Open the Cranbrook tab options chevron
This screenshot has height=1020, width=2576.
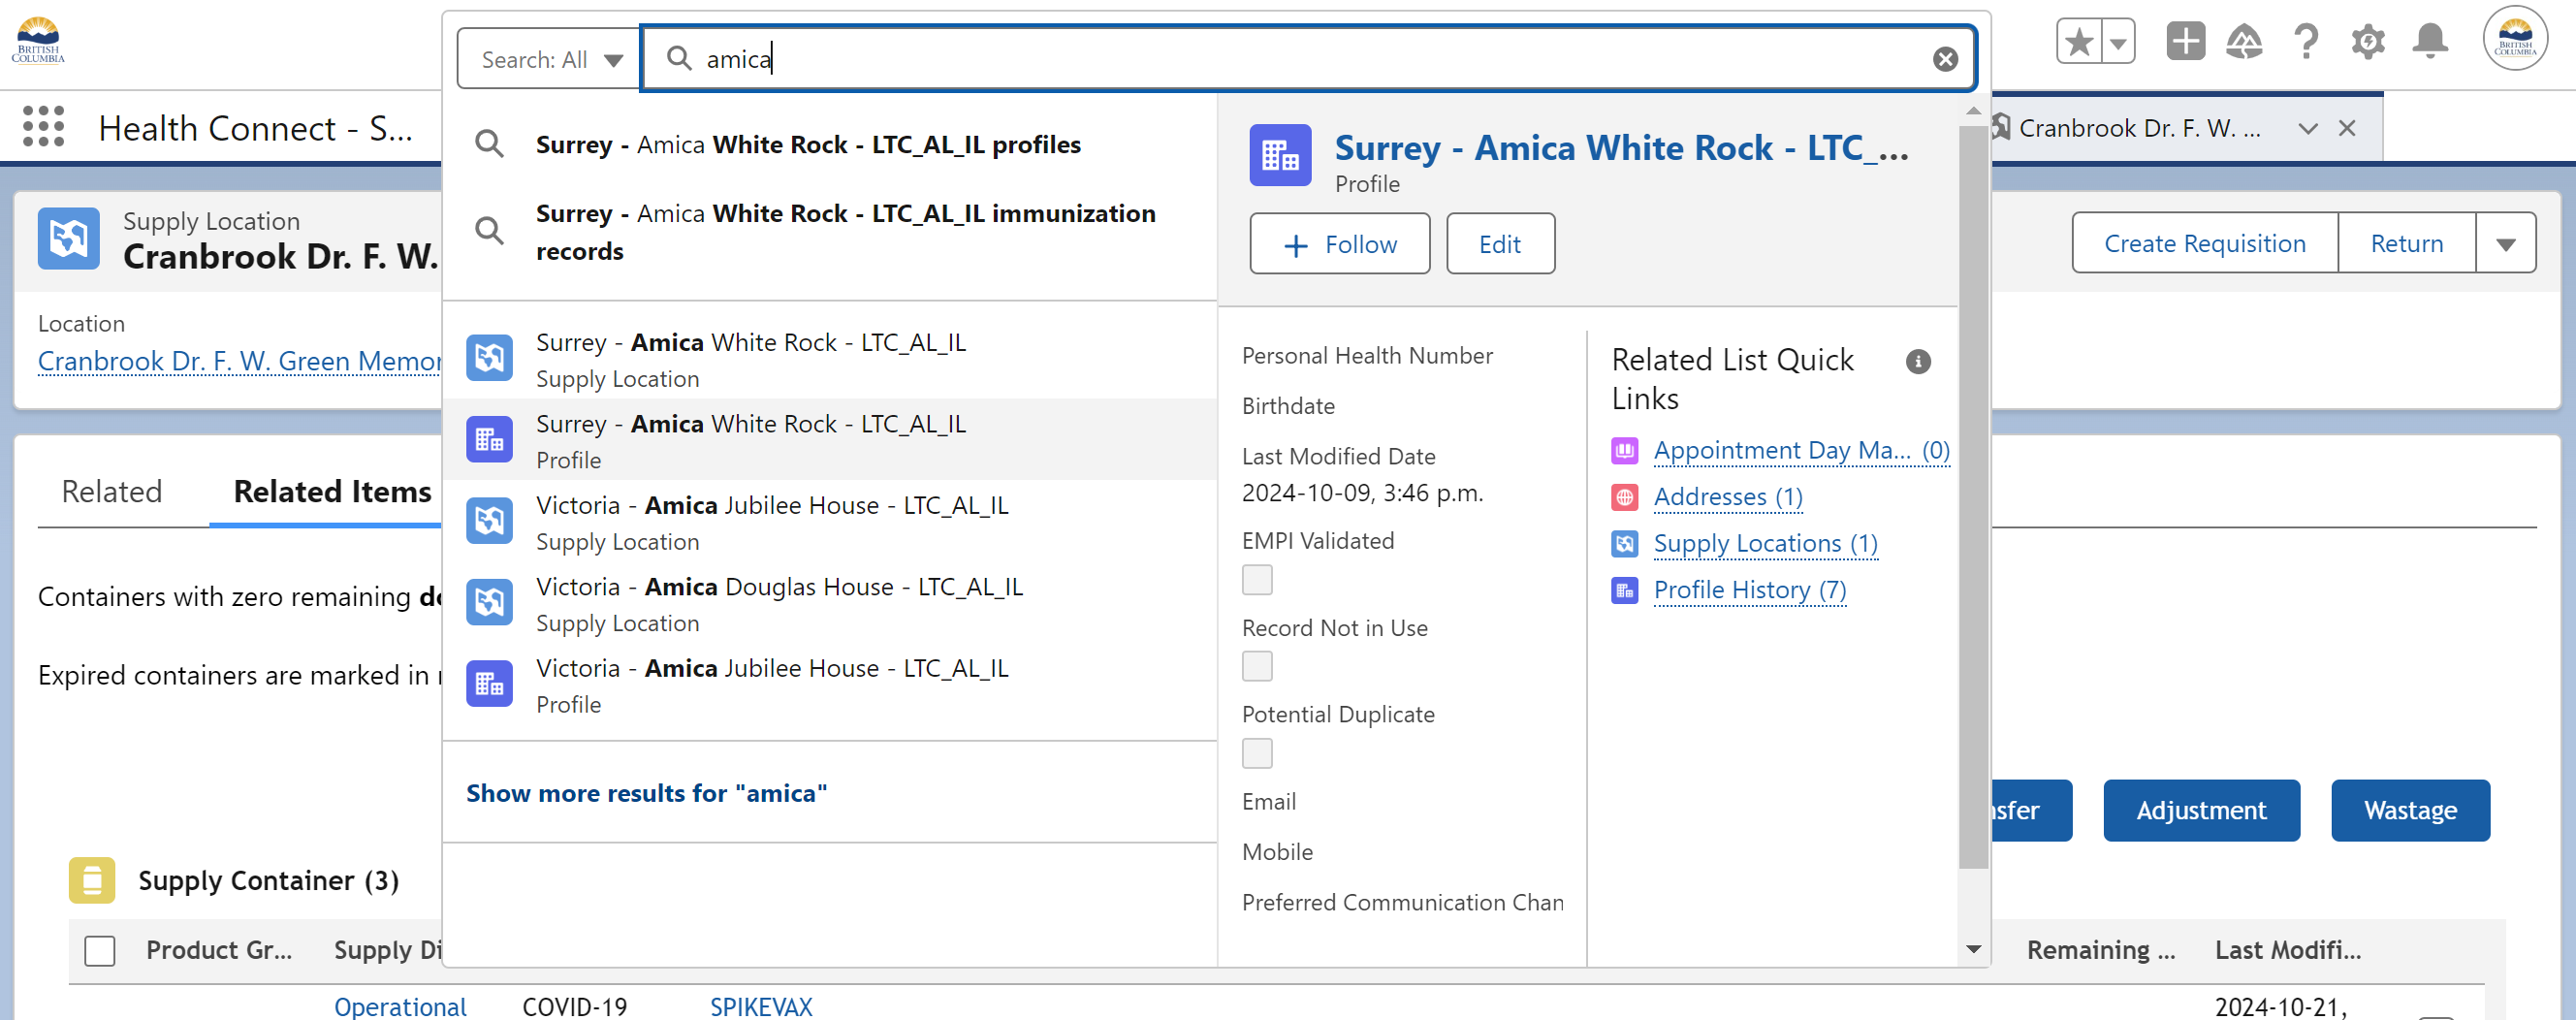pyautogui.click(x=2308, y=128)
